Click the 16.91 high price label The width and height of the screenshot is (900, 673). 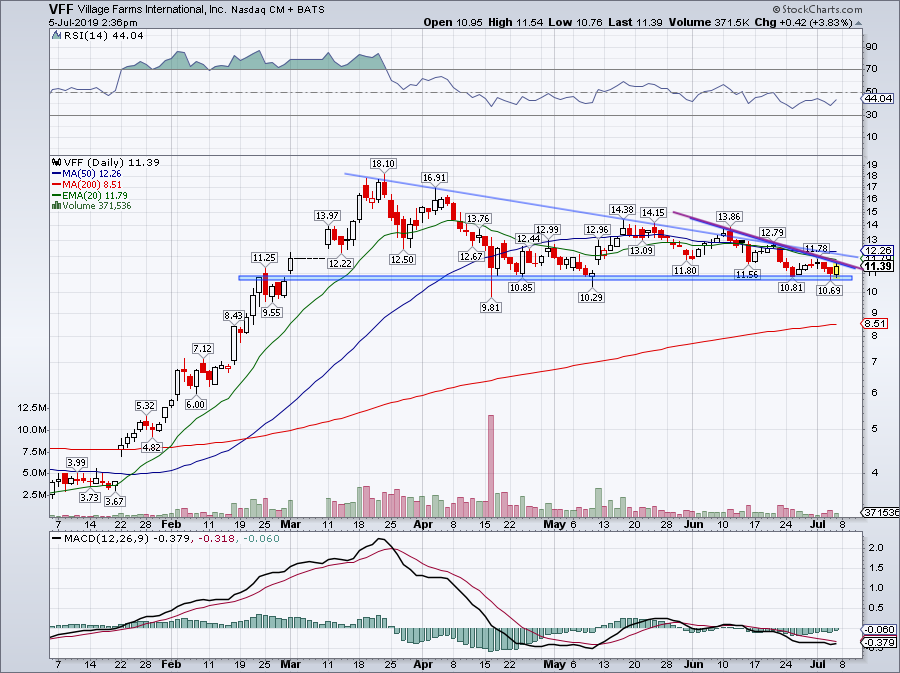point(434,178)
